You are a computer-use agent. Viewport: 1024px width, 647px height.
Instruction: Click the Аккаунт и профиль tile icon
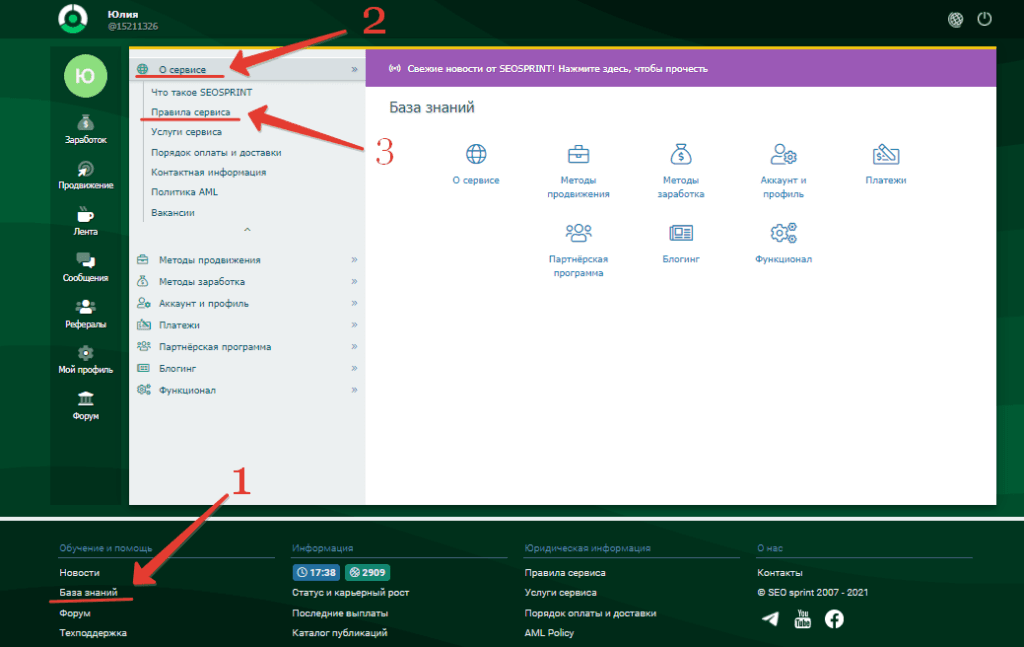pyautogui.click(x=783, y=154)
